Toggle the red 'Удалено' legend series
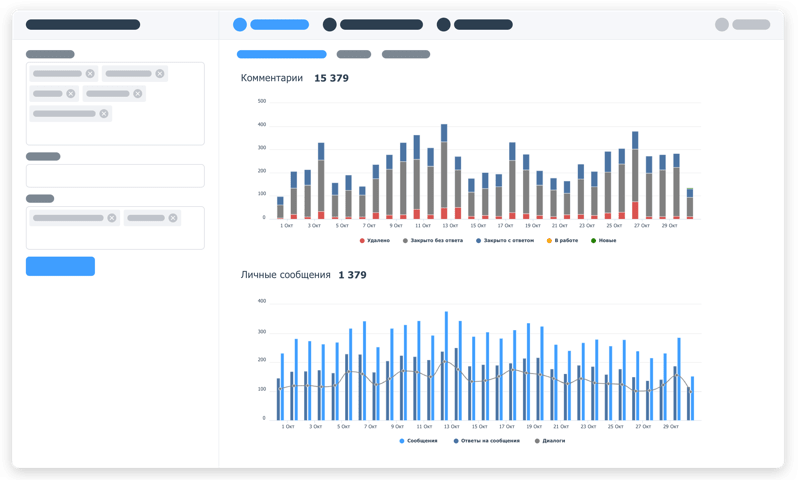Viewport: 798px width, 480px height. (x=376, y=241)
